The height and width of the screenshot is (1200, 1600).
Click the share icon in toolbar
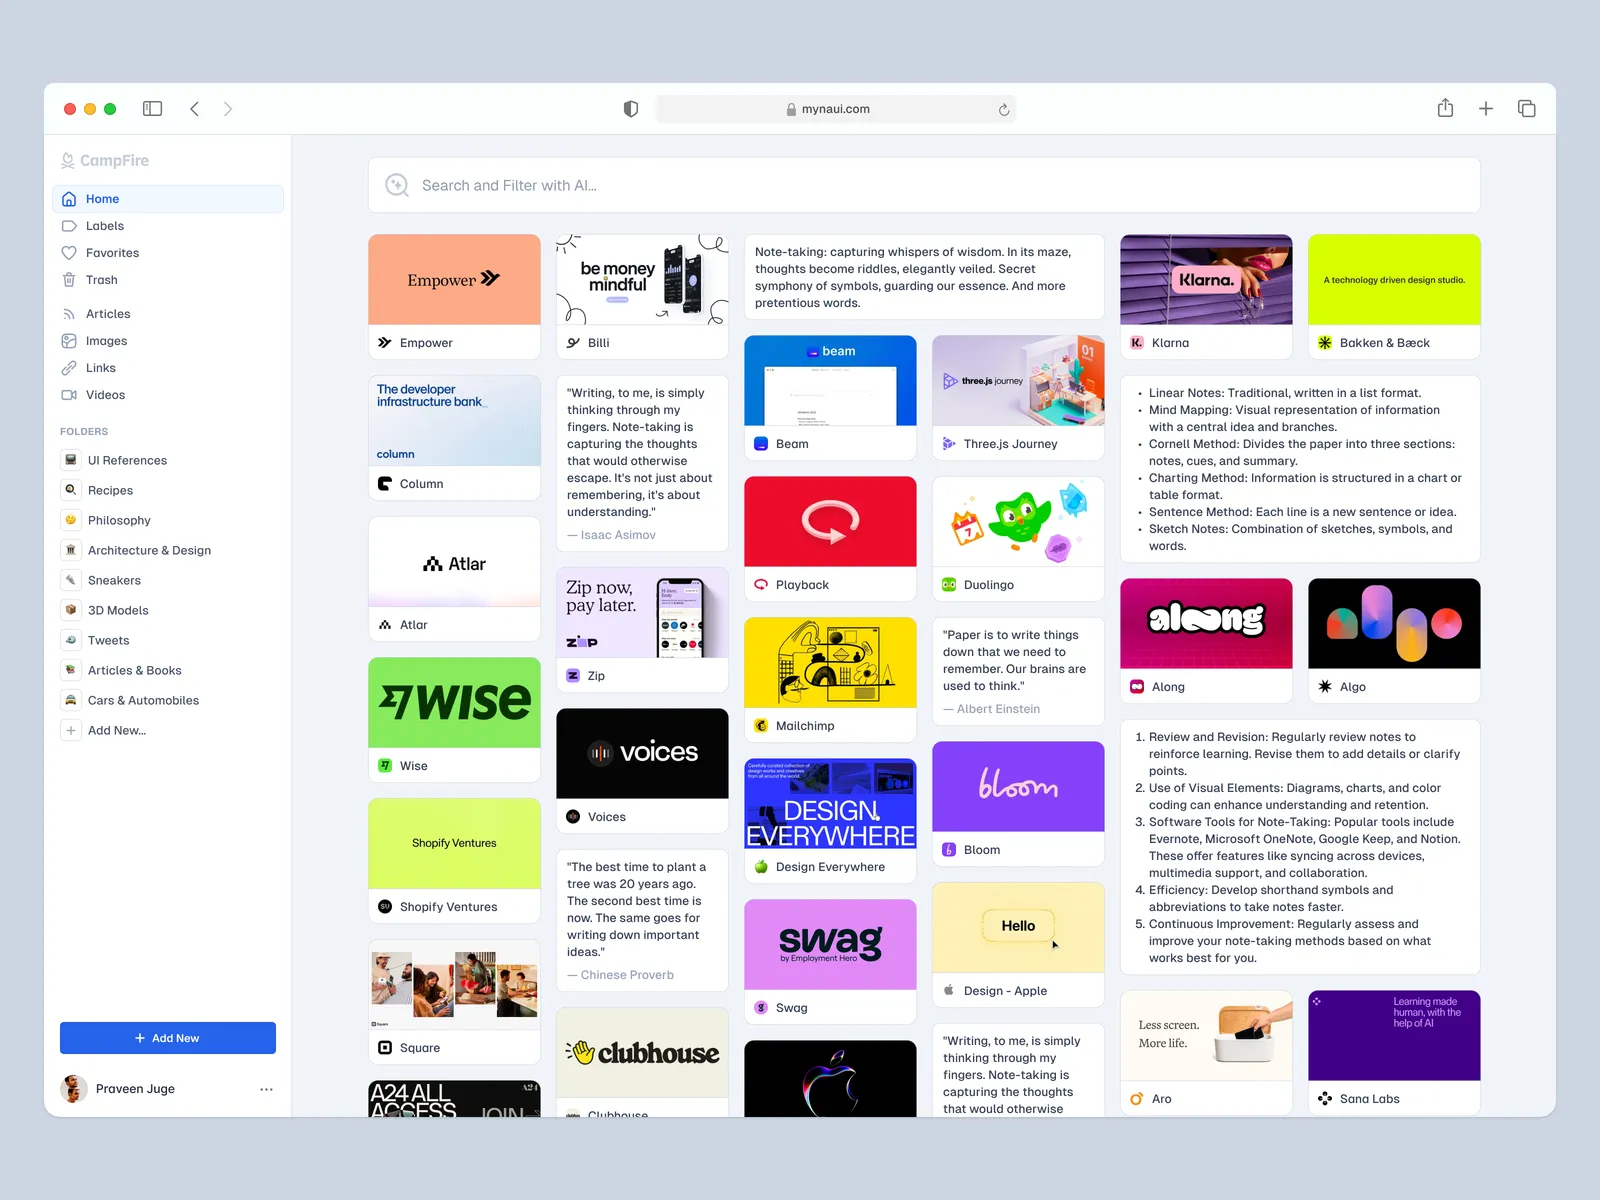pyautogui.click(x=1445, y=108)
